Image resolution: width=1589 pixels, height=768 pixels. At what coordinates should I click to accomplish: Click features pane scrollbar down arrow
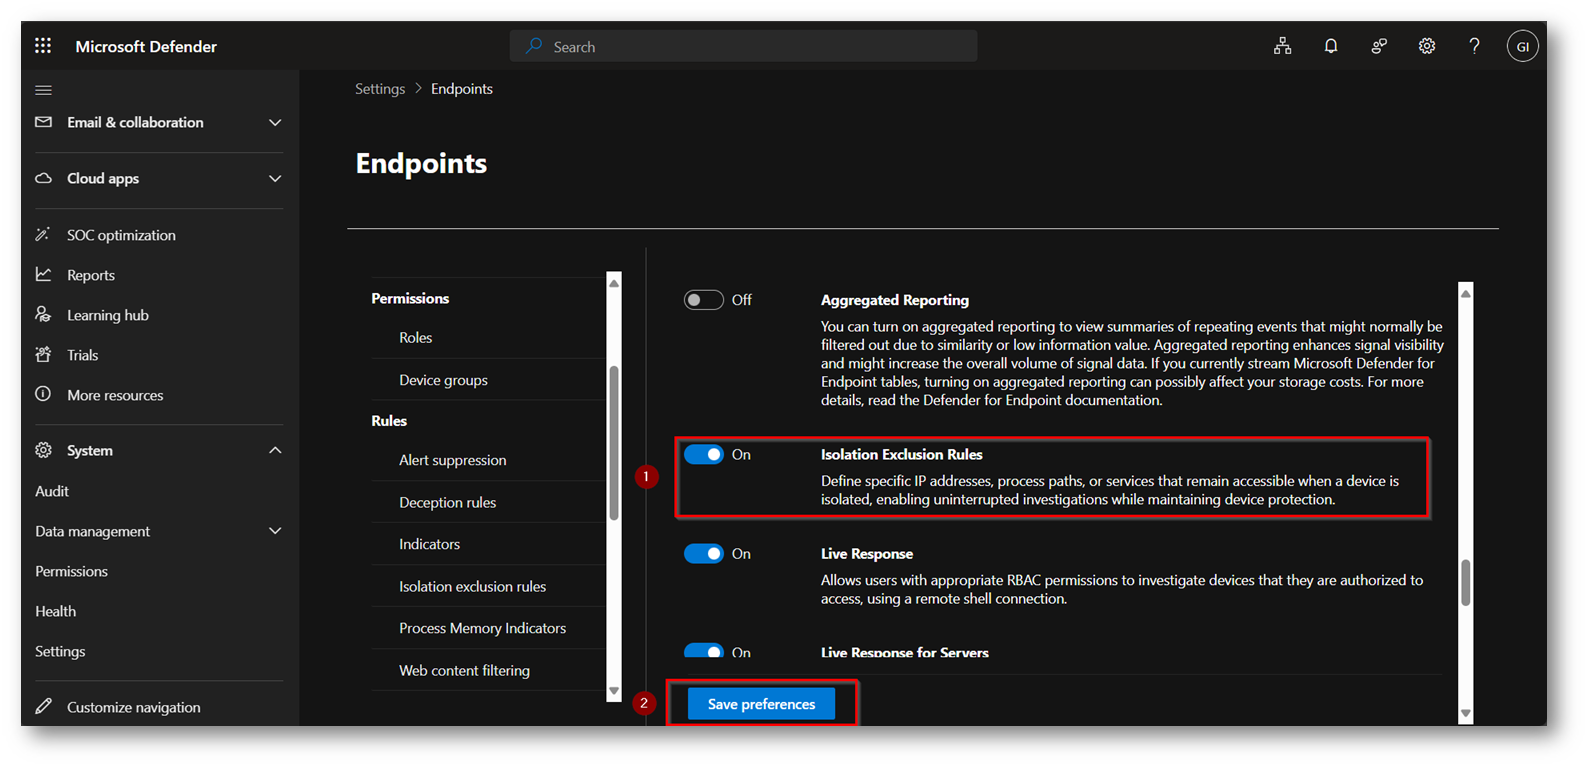click(1466, 714)
